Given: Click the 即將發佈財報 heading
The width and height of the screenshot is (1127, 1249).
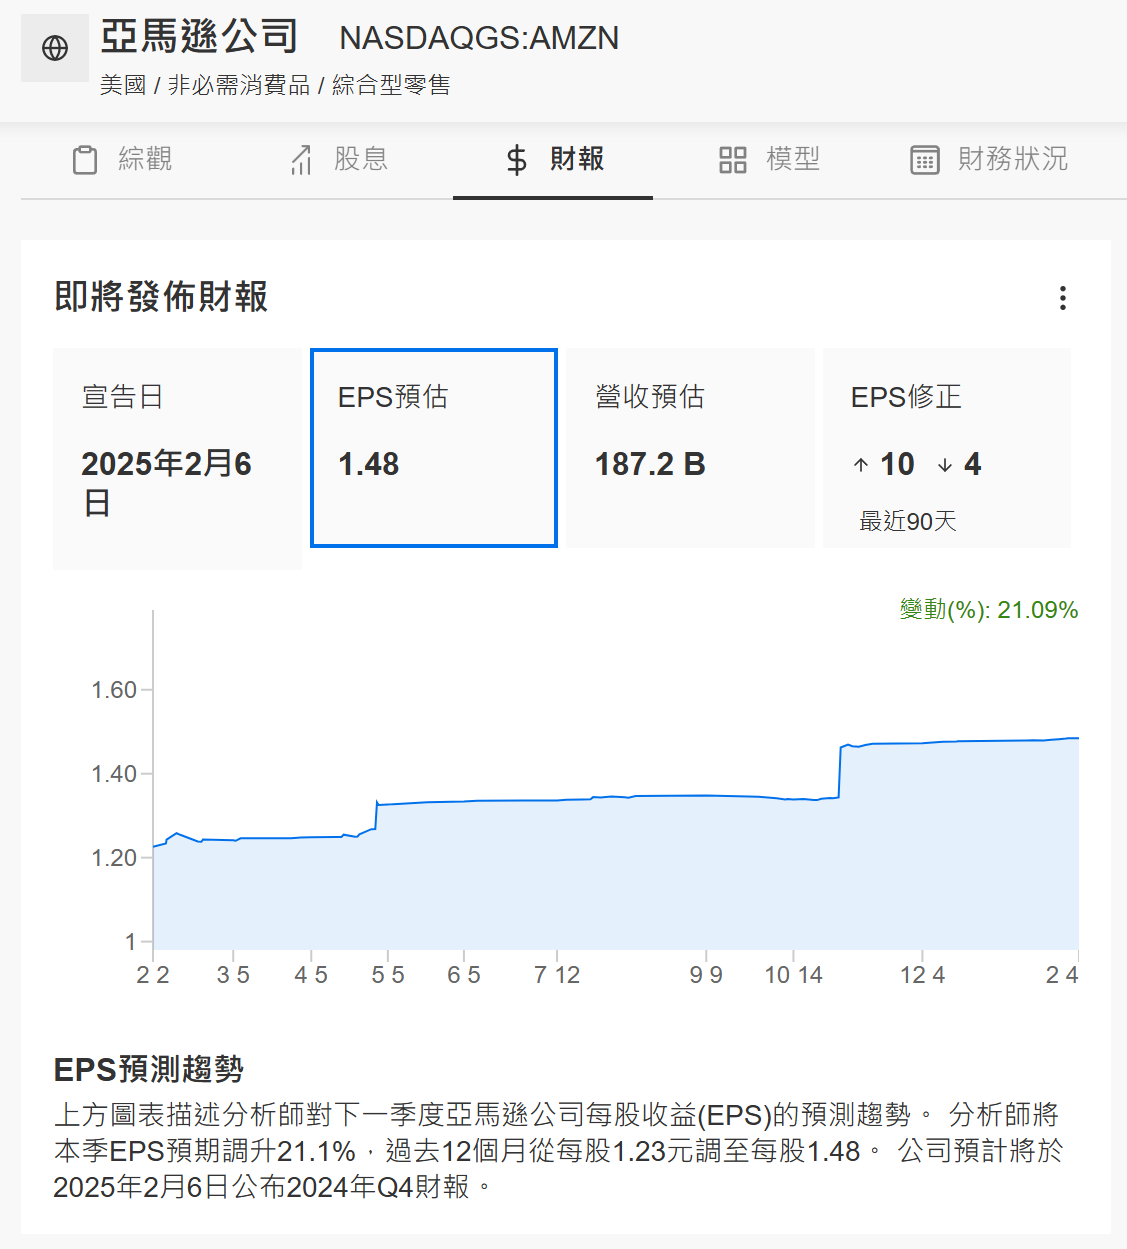Looking at the screenshot, I should [x=161, y=297].
